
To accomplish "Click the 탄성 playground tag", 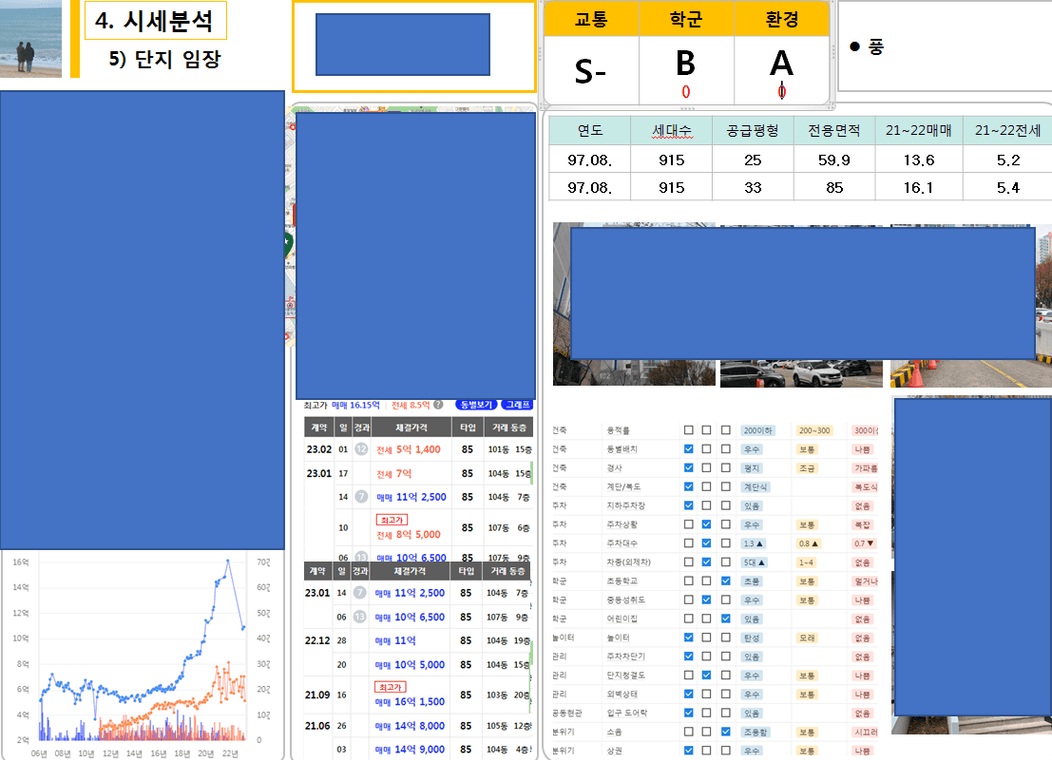I will click(751, 638).
